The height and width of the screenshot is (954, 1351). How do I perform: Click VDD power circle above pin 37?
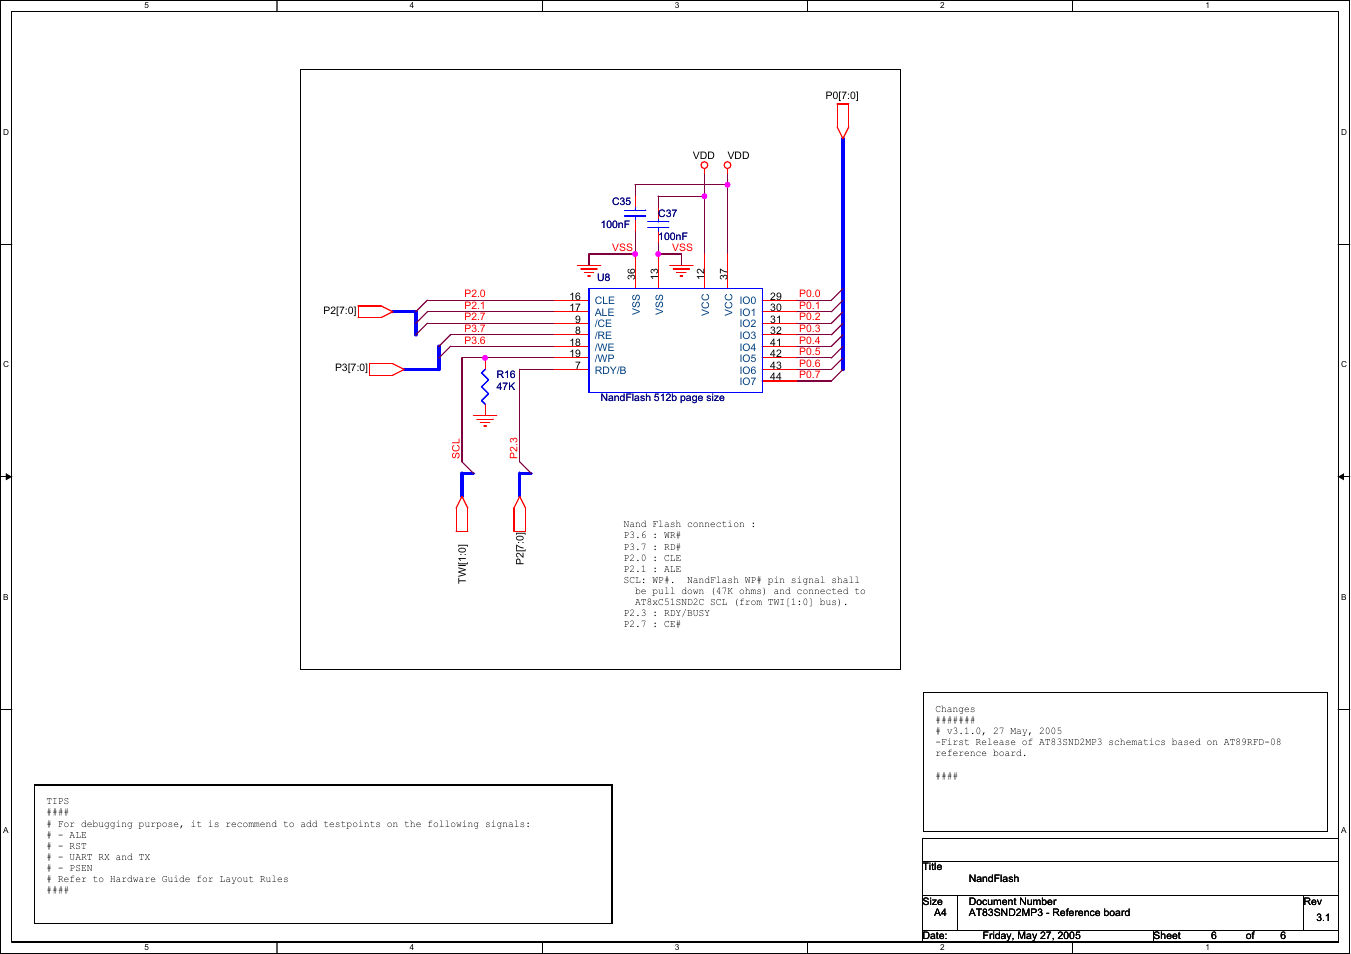pyautogui.click(x=727, y=165)
